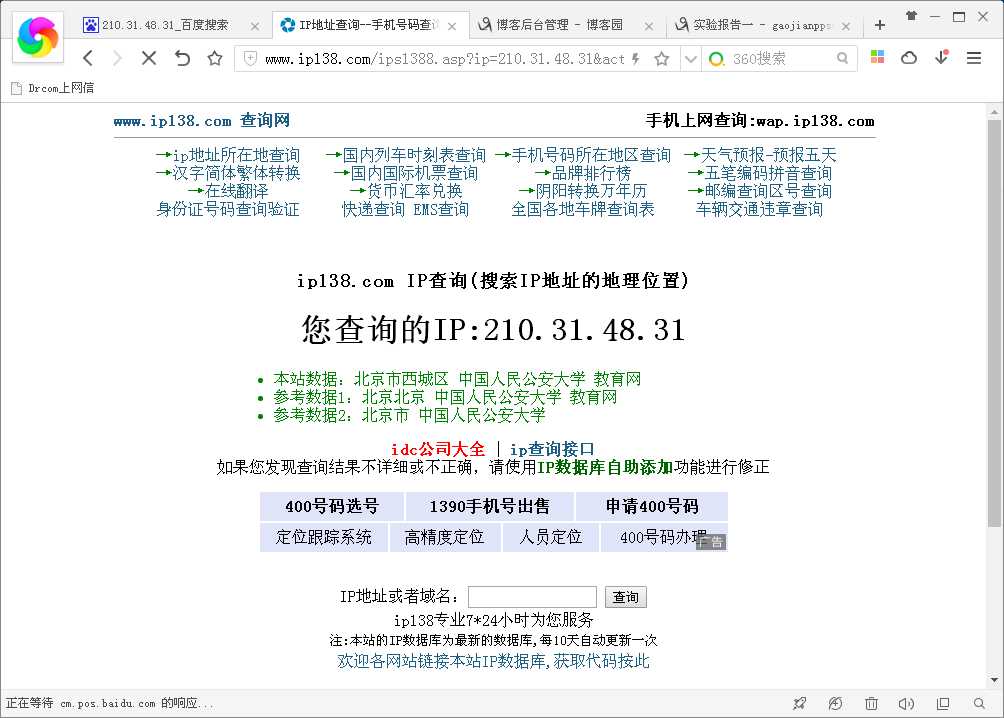The height and width of the screenshot is (718, 1004).
Task: Click the undo-close restore page icon
Action: 182,59
